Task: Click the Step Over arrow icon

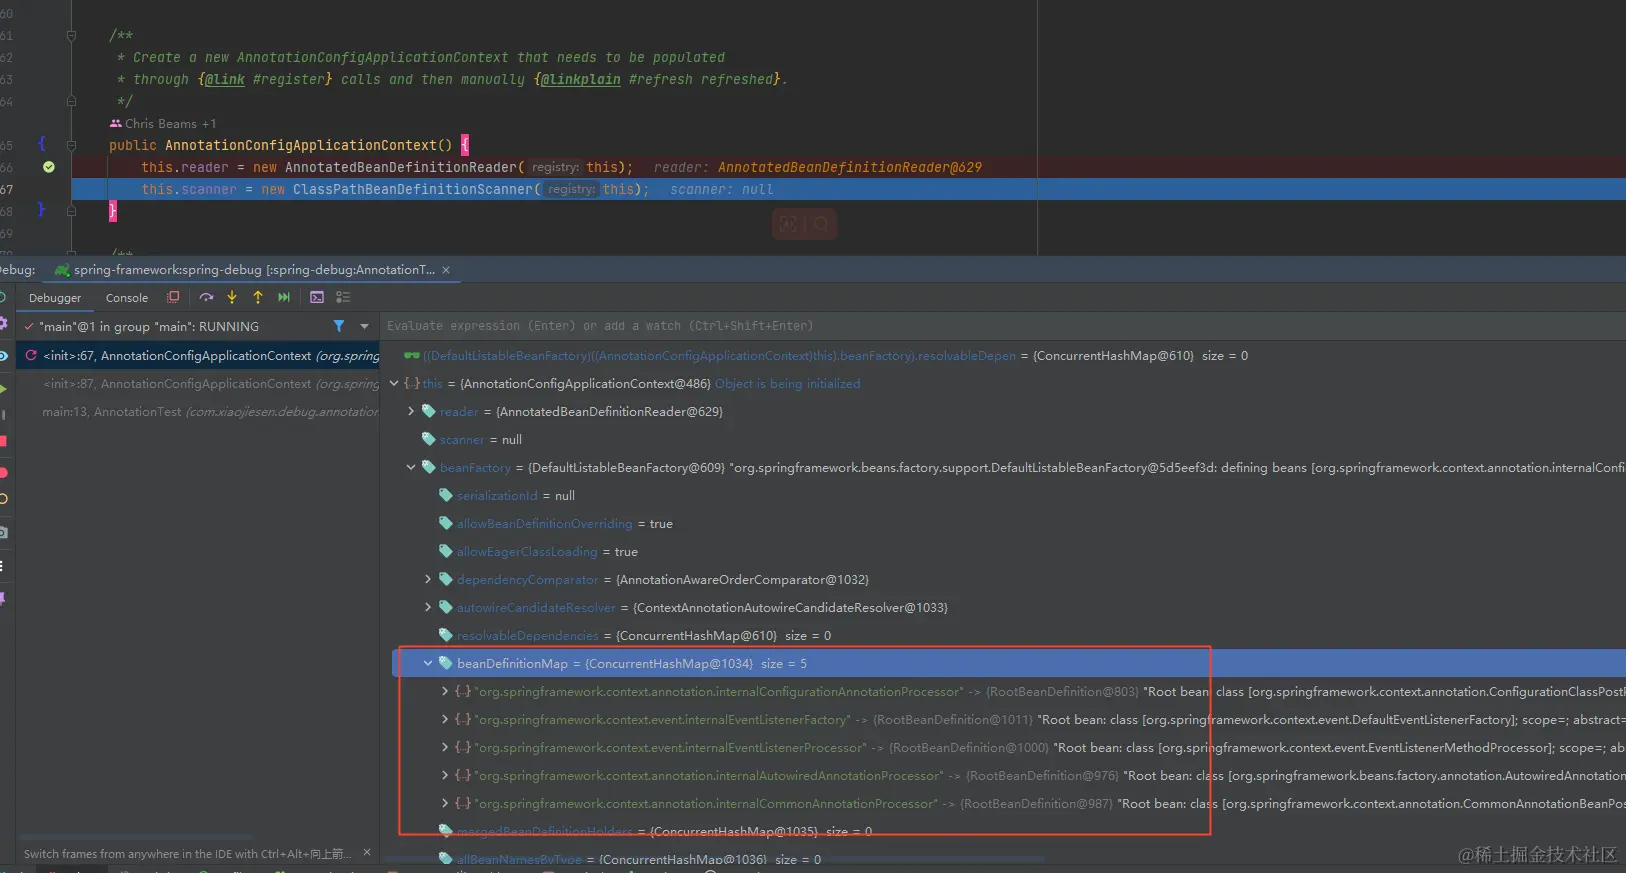Action: tap(206, 297)
